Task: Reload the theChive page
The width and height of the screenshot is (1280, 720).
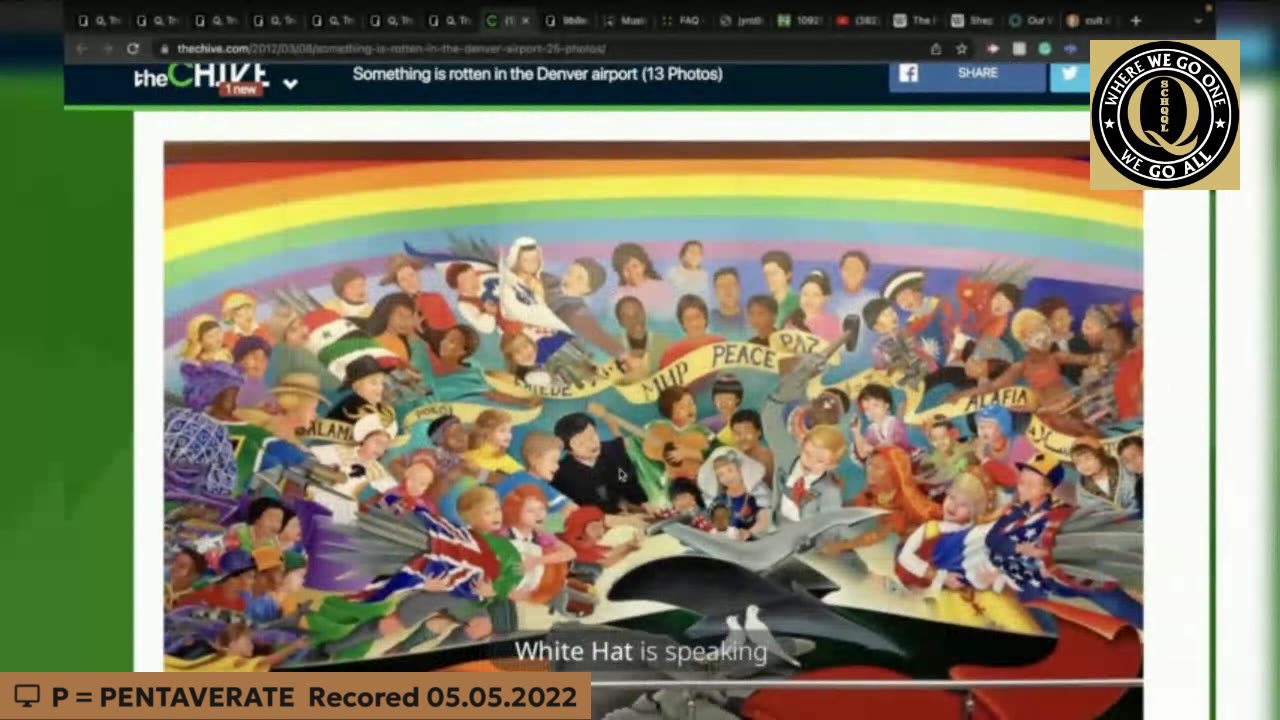Action: [x=132, y=48]
